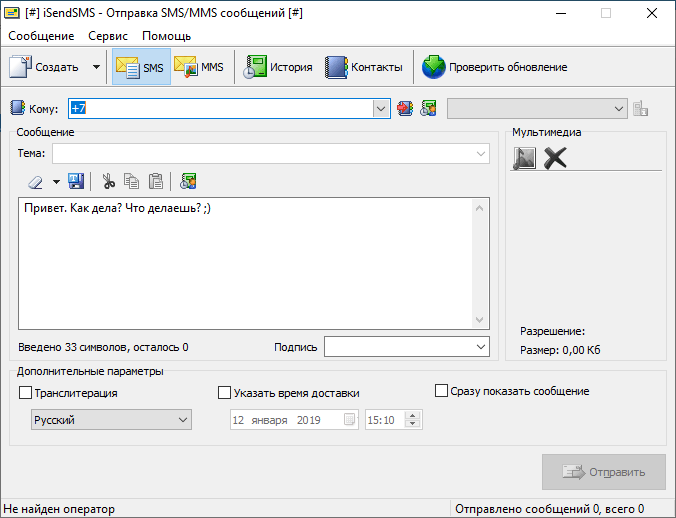
Task: Open the Помощь menu
Action: tap(166, 36)
